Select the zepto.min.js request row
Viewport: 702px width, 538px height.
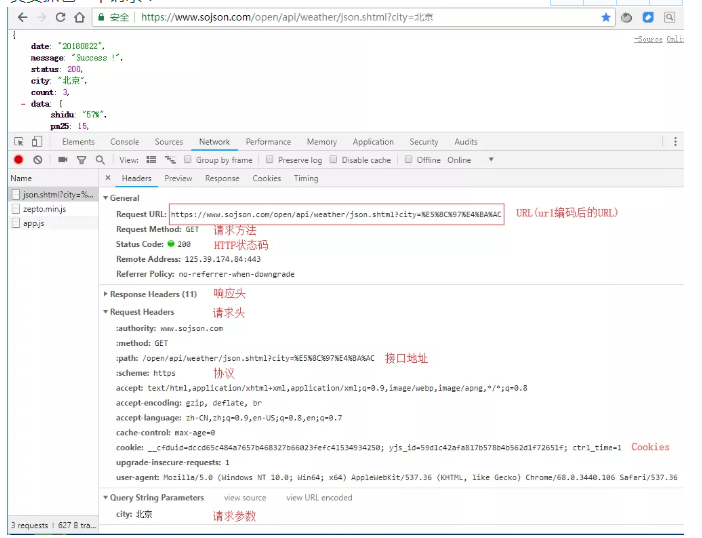point(53,209)
